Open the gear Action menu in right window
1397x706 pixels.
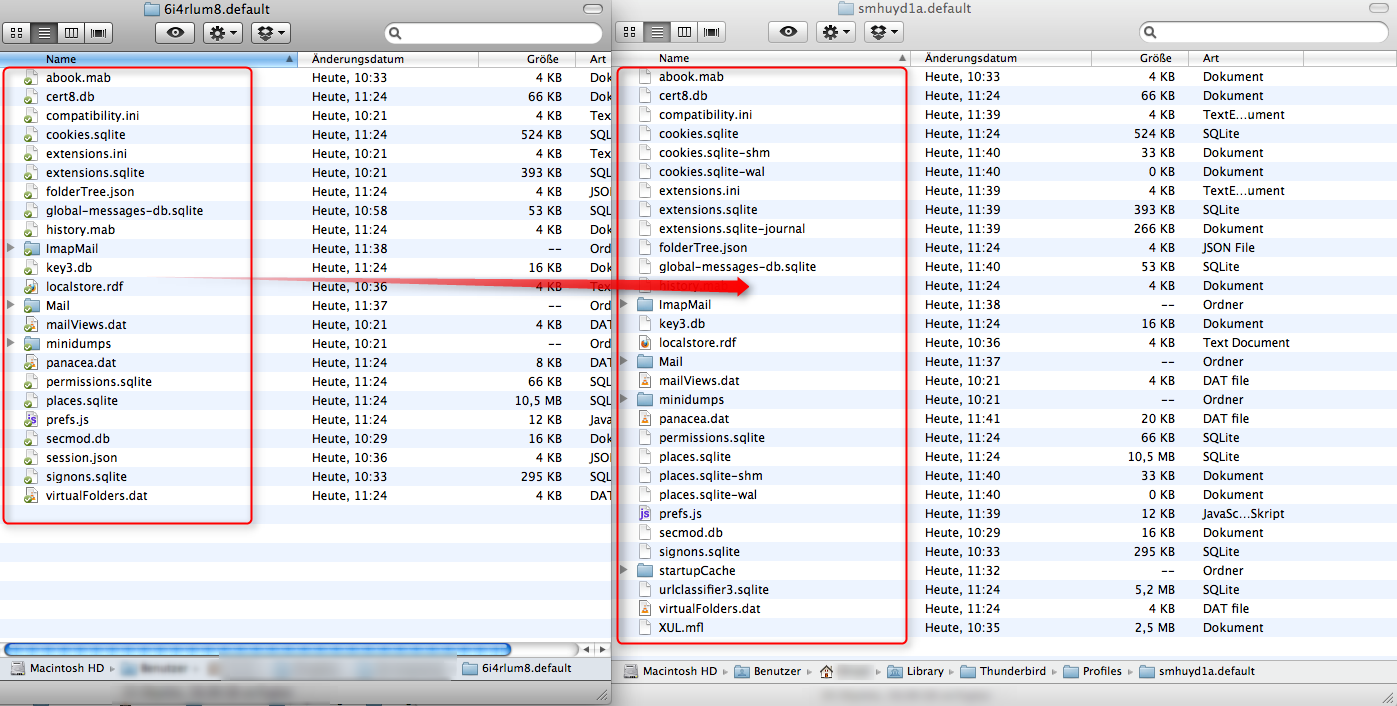pyautogui.click(x=834, y=31)
